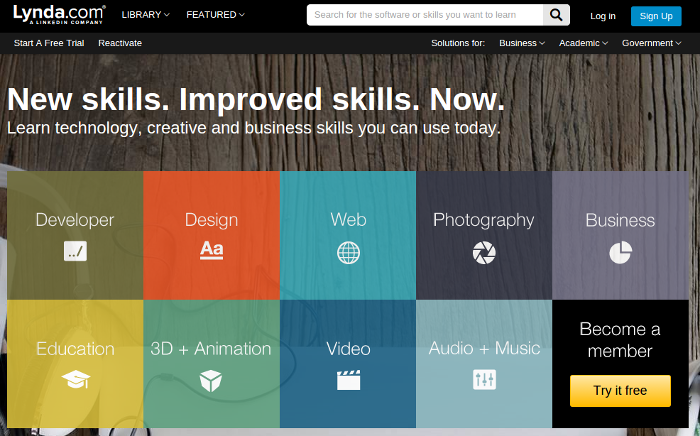Click the Business pie chart icon
Viewport: 700px width, 436px height.
(x=620, y=252)
